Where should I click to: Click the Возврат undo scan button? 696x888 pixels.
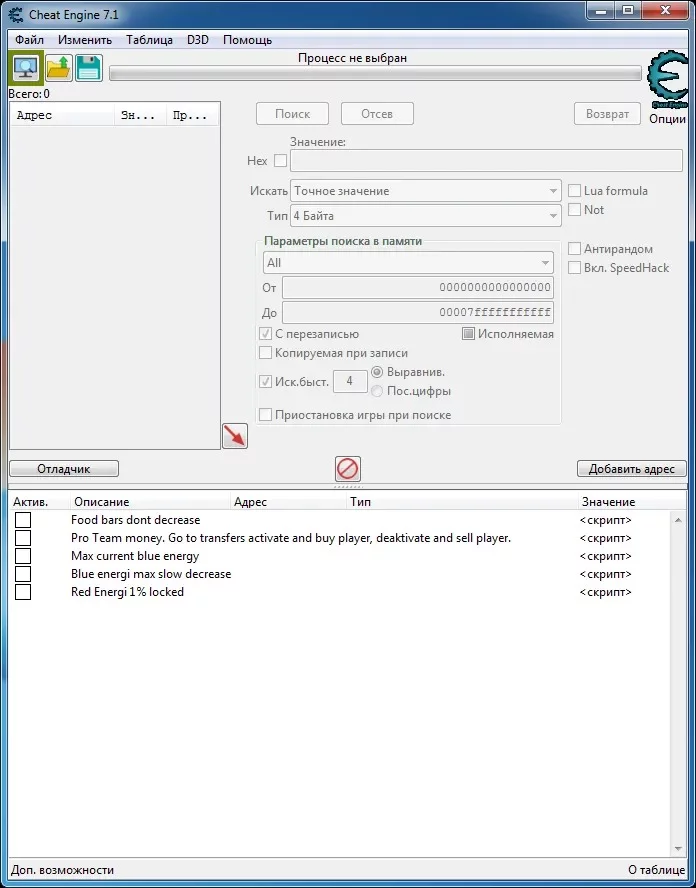[608, 114]
